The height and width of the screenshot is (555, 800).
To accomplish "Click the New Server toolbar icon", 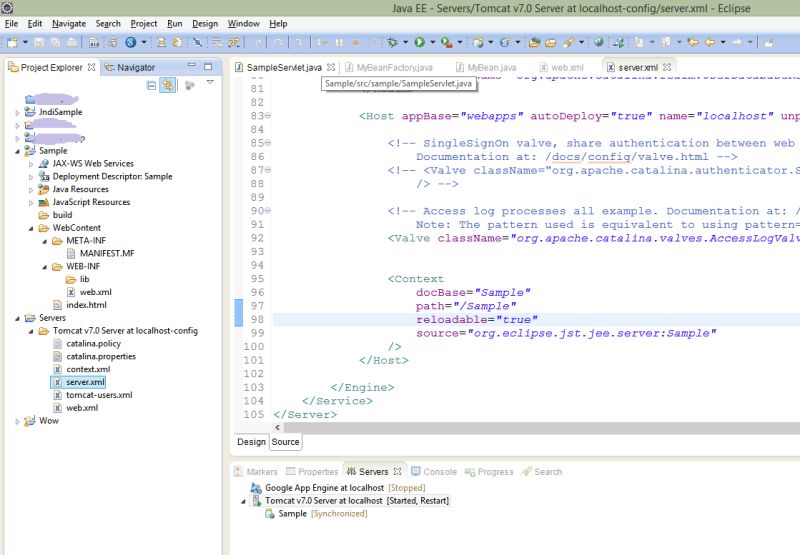I will coord(478,42).
